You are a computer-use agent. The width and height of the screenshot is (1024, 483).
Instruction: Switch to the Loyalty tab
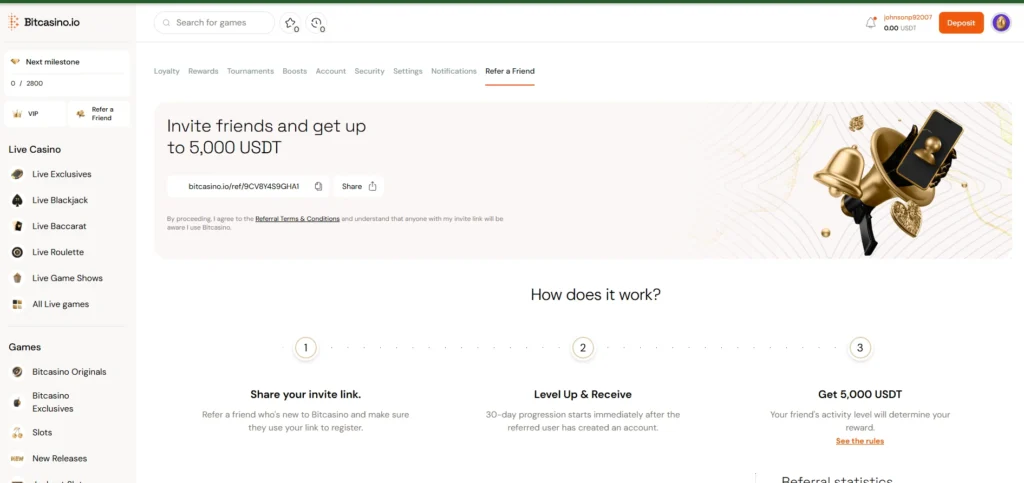click(166, 71)
